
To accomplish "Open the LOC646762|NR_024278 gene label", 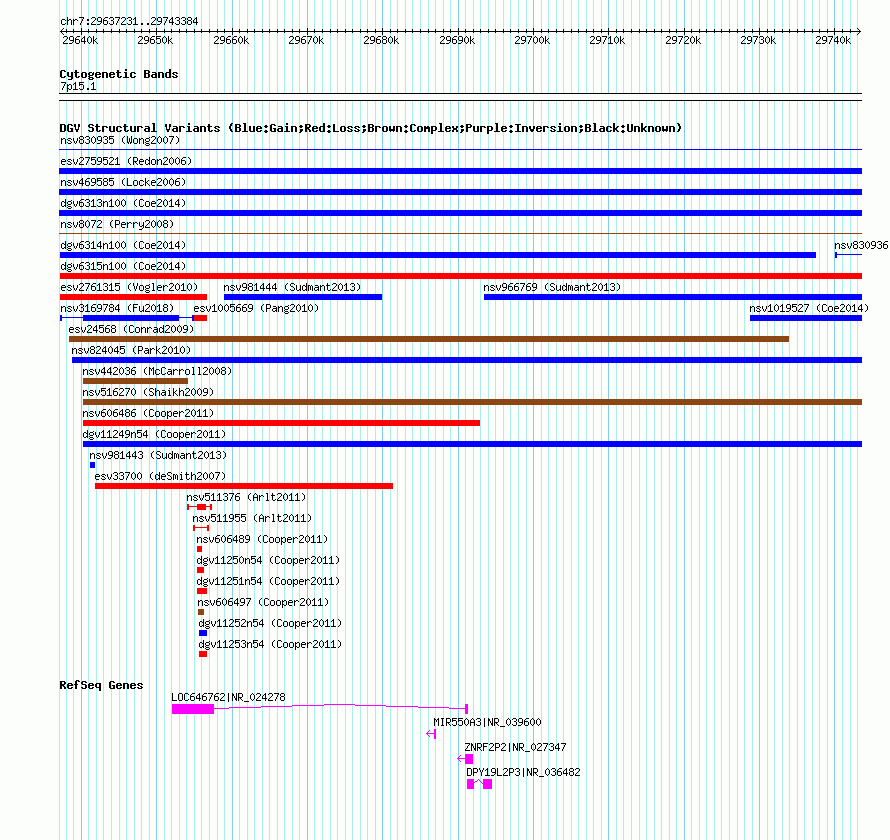I will [228, 697].
